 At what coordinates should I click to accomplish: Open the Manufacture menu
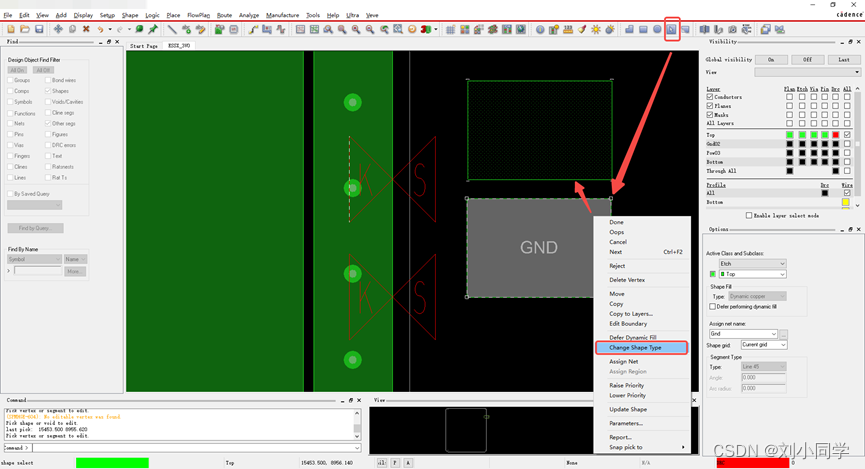click(282, 15)
